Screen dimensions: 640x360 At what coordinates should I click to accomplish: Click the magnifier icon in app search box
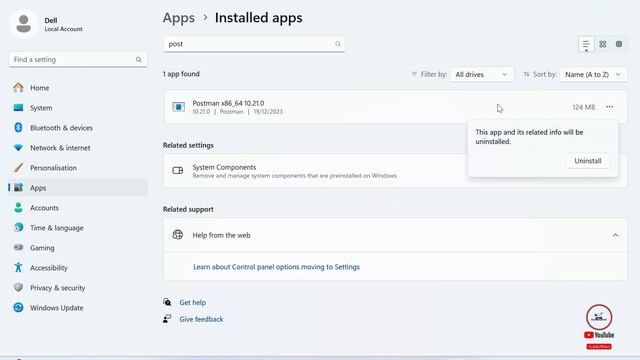pos(338,44)
